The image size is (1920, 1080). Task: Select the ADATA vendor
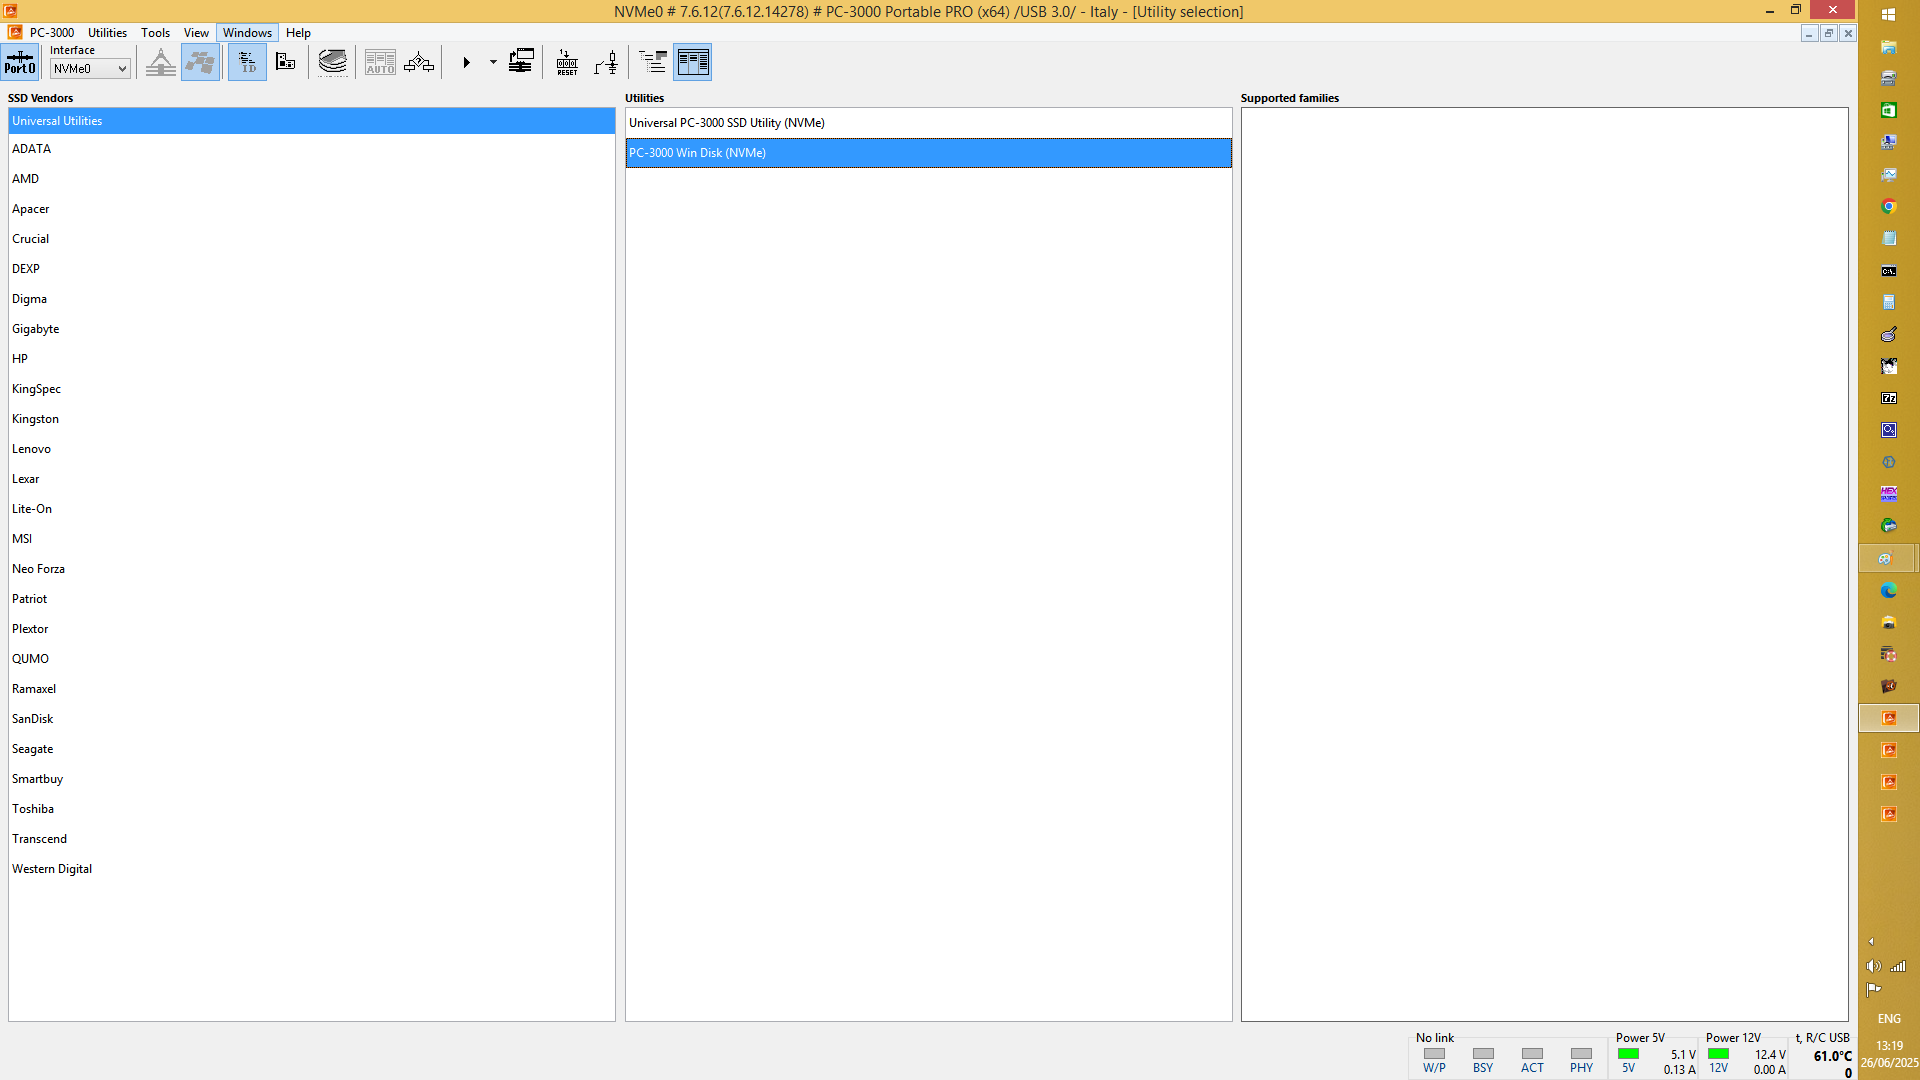(x=311, y=149)
